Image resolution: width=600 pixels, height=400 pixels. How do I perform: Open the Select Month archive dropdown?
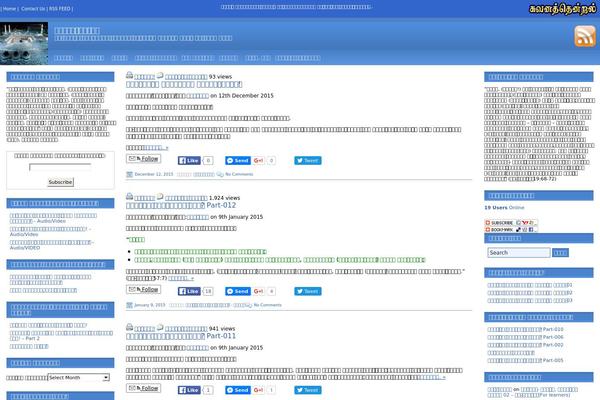tap(79, 377)
